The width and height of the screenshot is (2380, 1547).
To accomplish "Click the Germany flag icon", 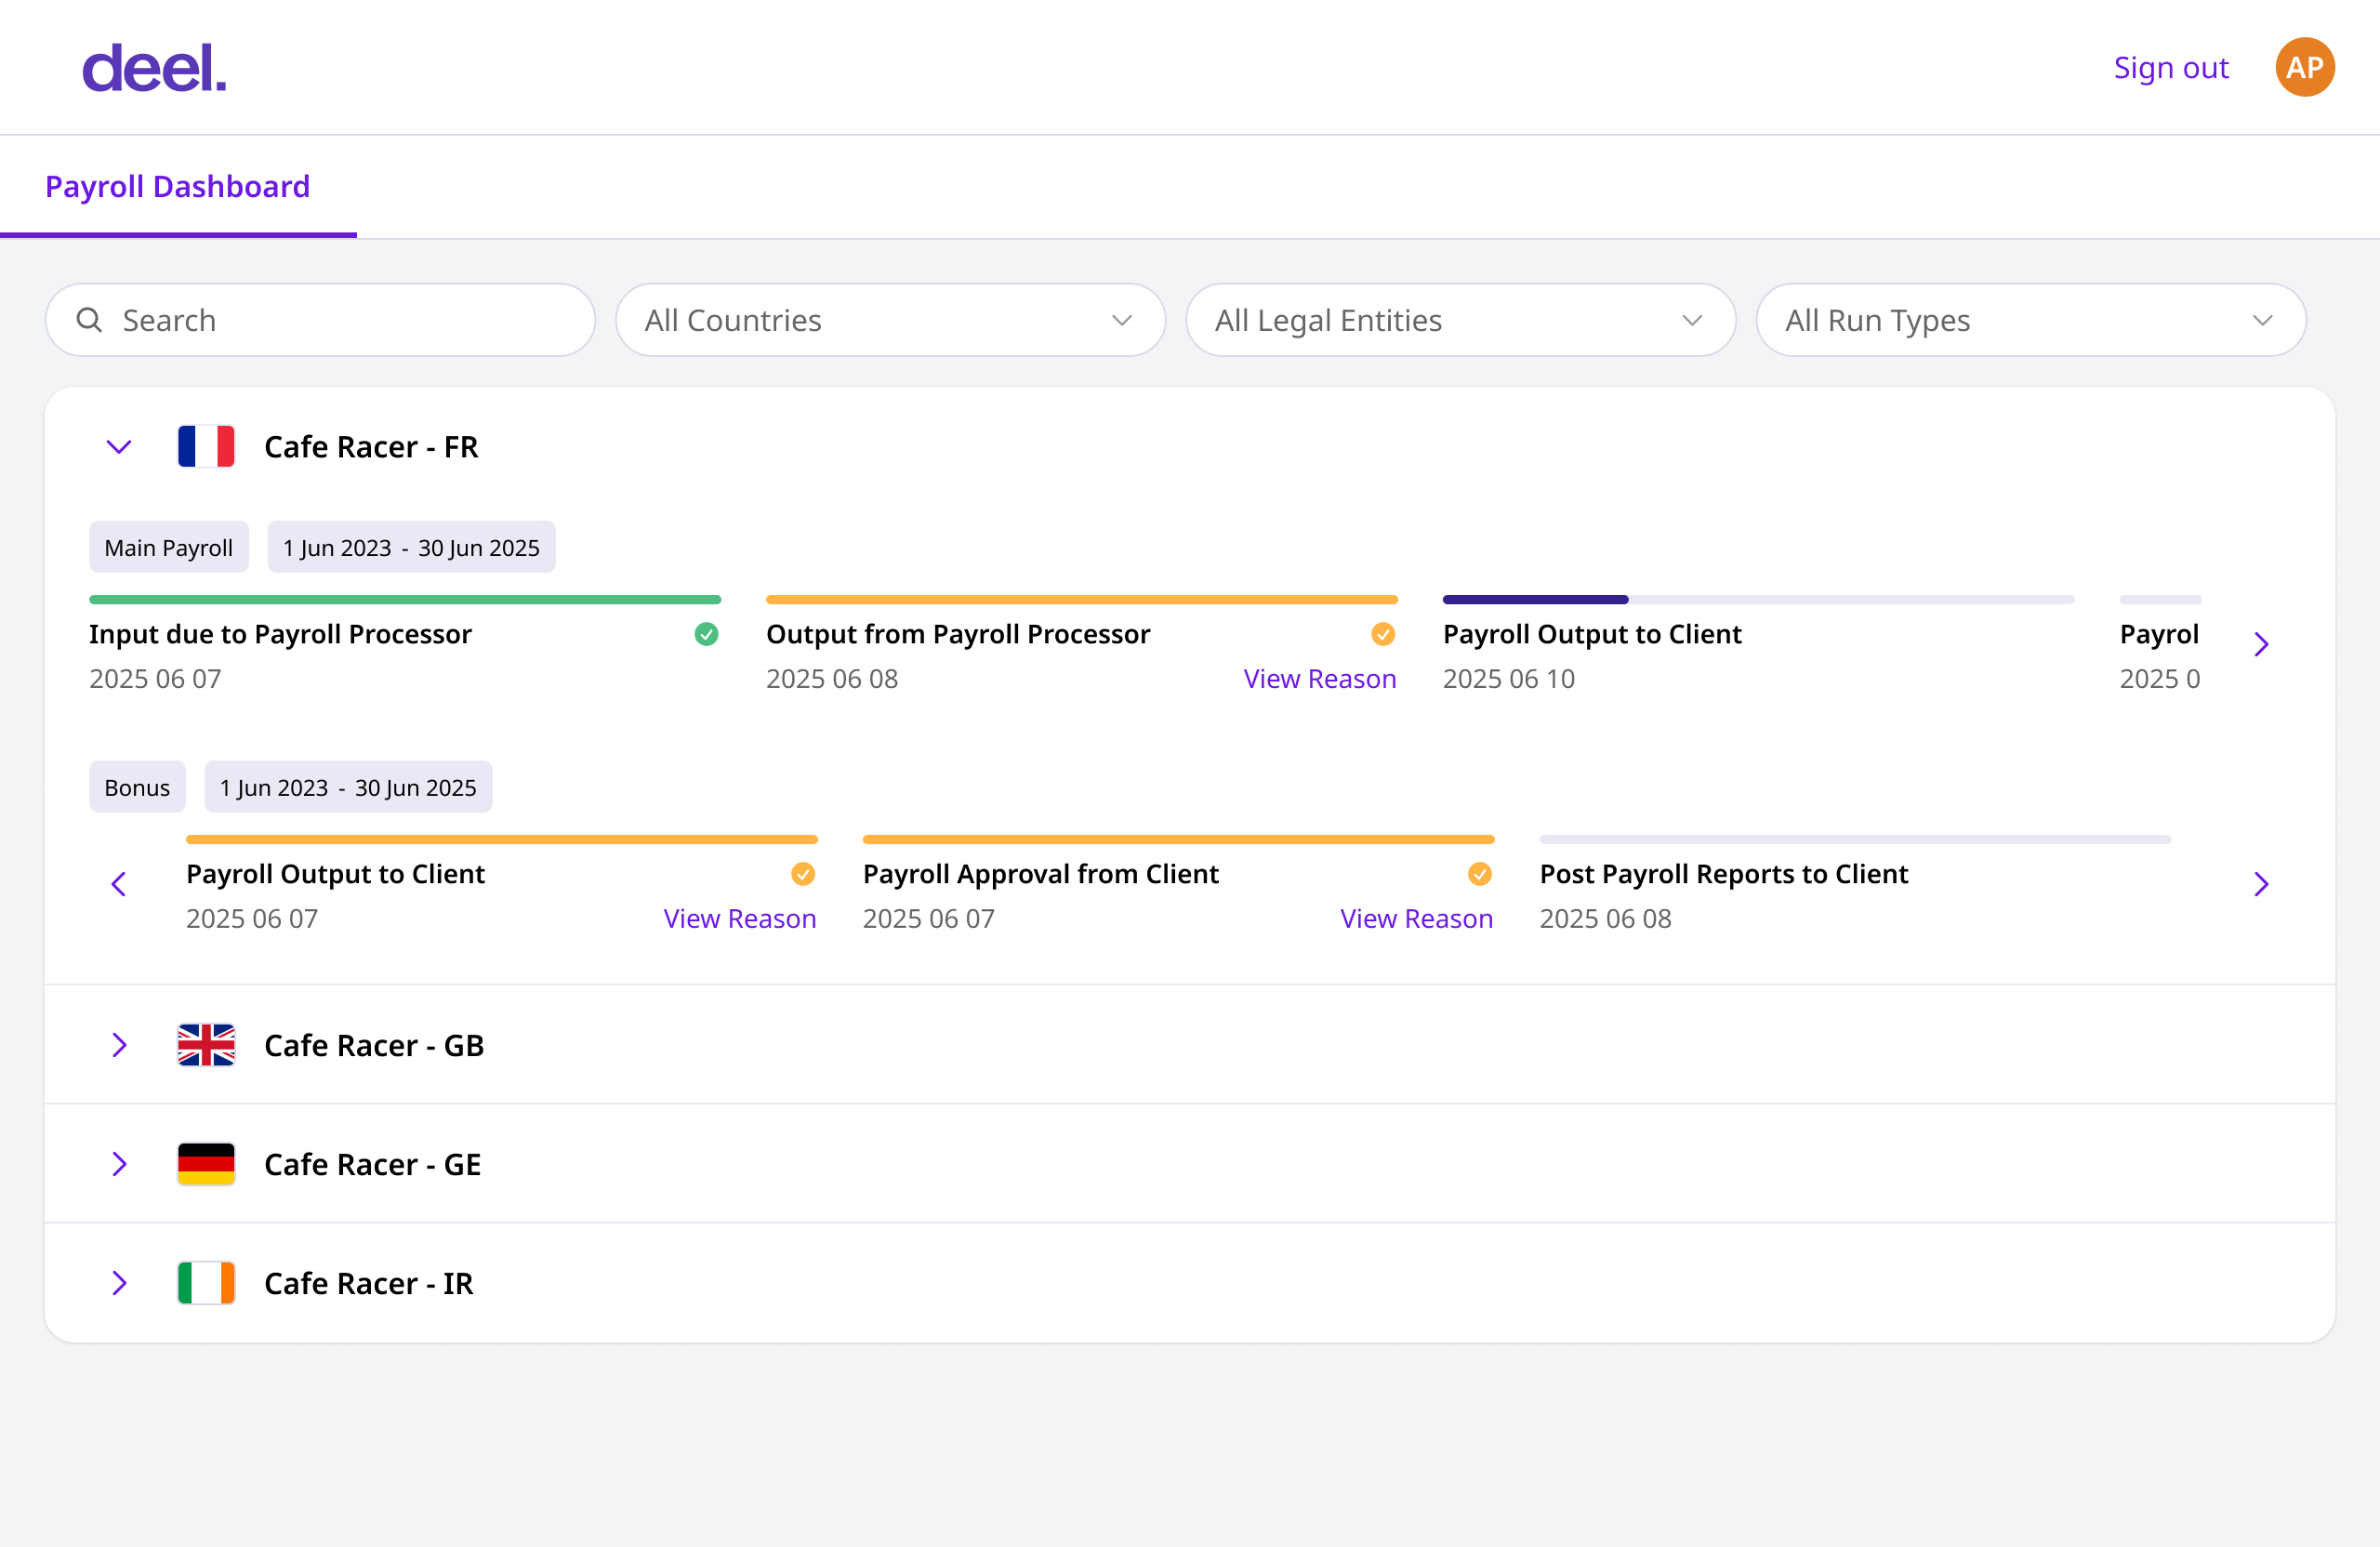I will tap(206, 1164).
